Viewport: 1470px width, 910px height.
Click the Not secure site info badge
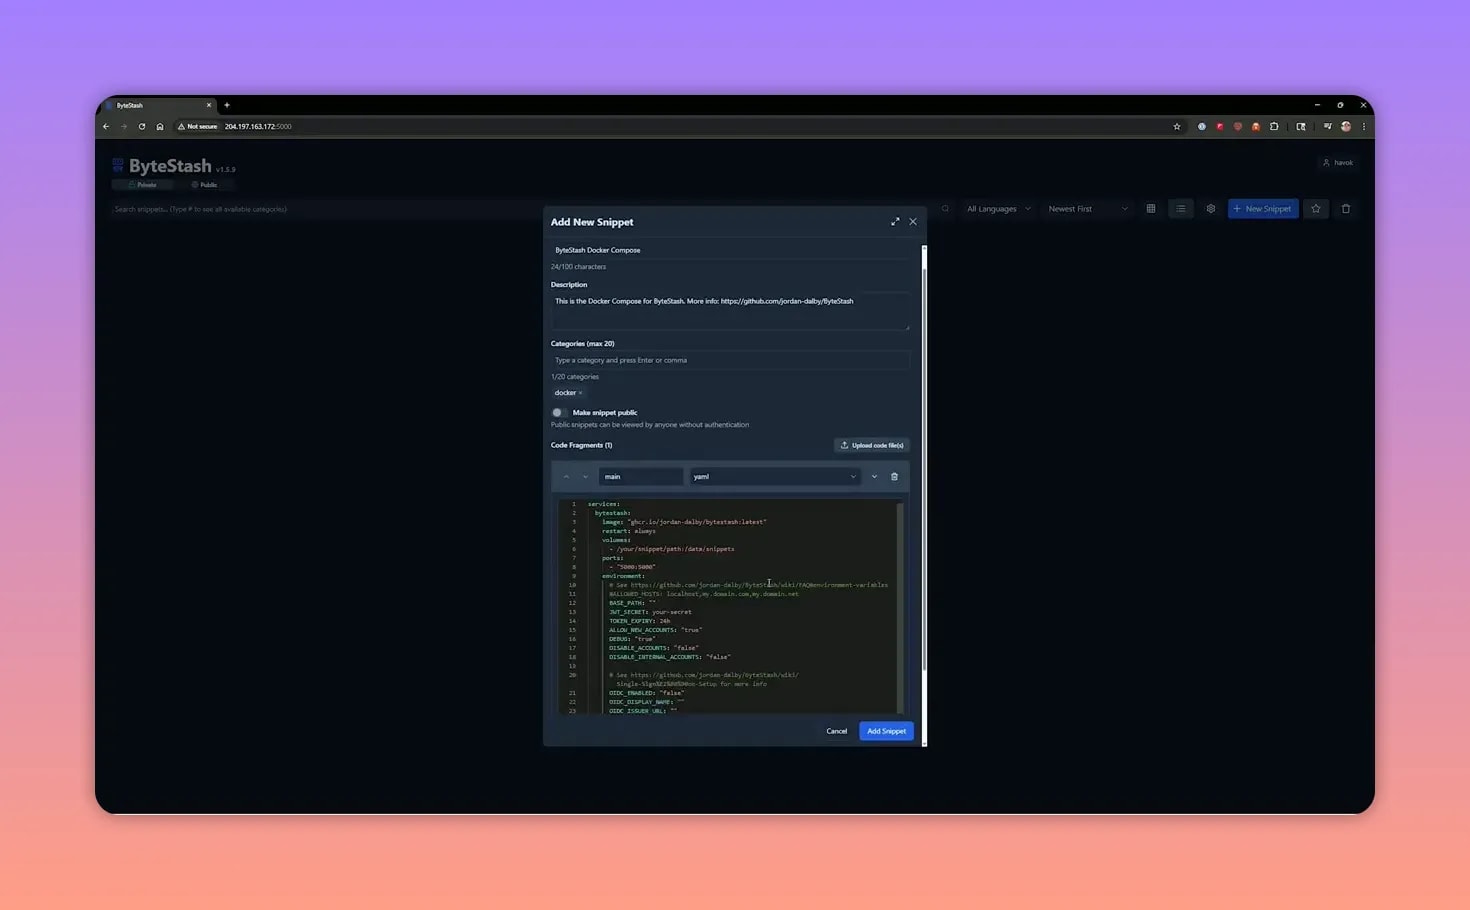point(198,127)
